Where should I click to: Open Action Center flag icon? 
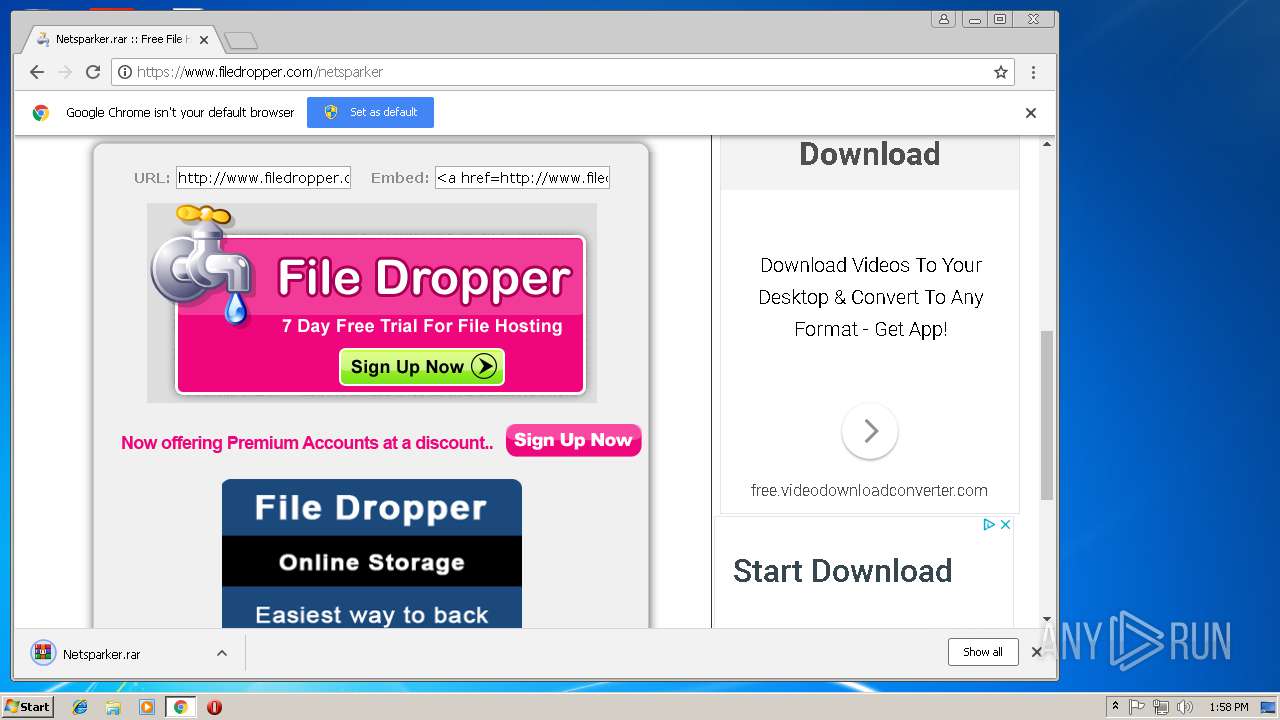pyautogui.click(x=1137, y=707)
